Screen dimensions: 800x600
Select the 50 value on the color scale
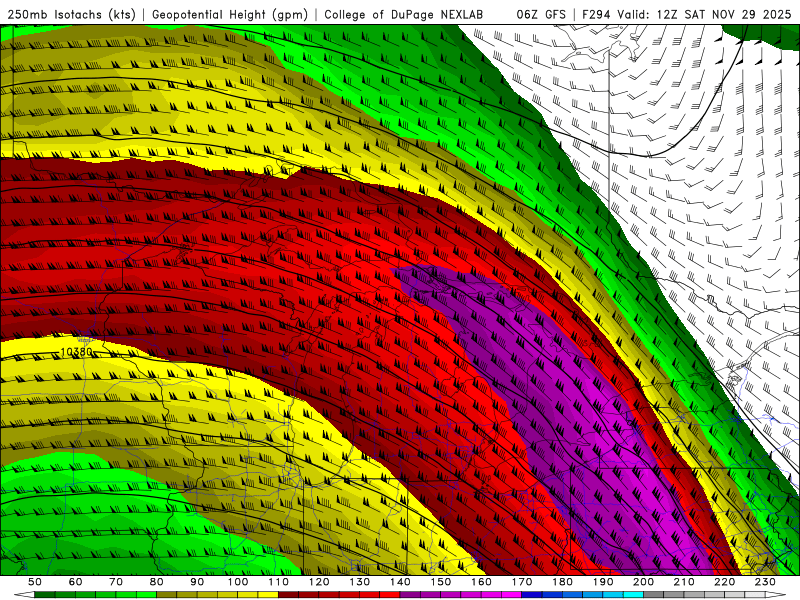35,582
